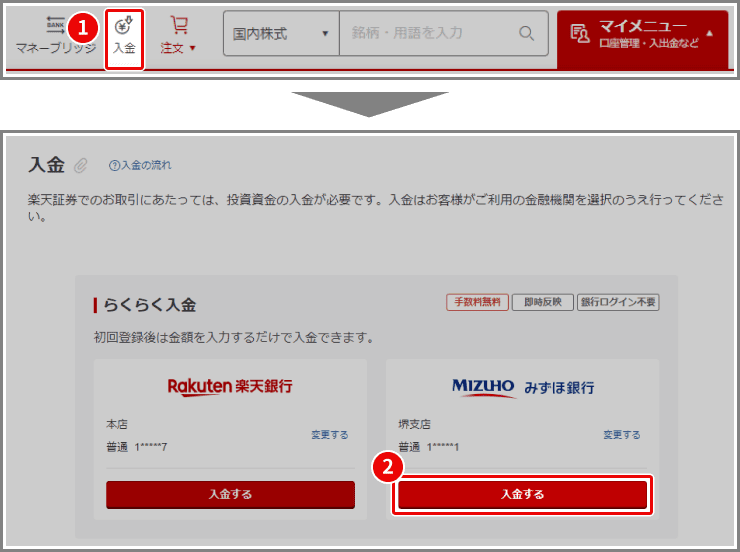Click the MIZUHO みずほ銀行 logo

click(522, 387)
